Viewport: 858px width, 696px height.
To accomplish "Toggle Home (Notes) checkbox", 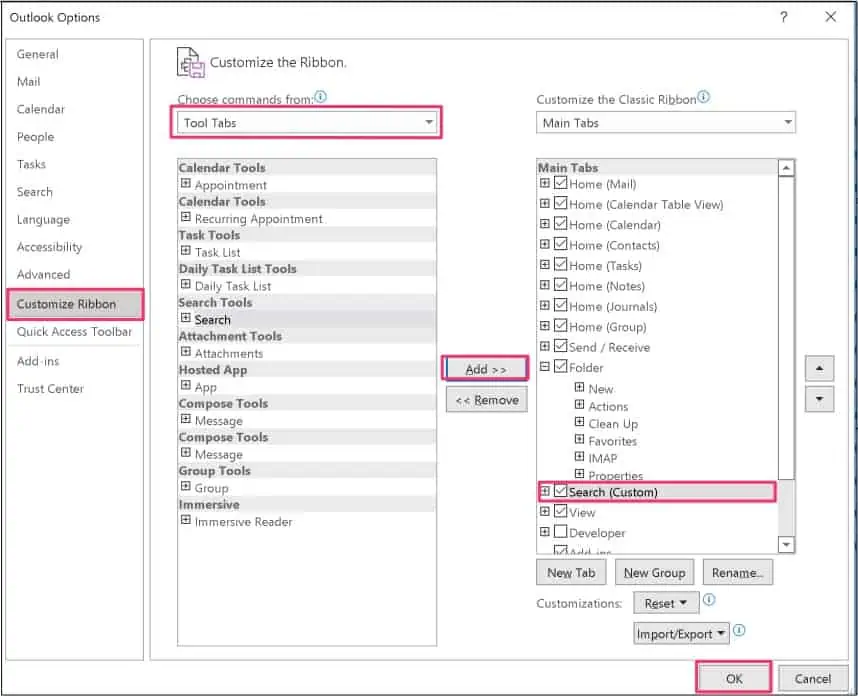I will click(560, 285).
